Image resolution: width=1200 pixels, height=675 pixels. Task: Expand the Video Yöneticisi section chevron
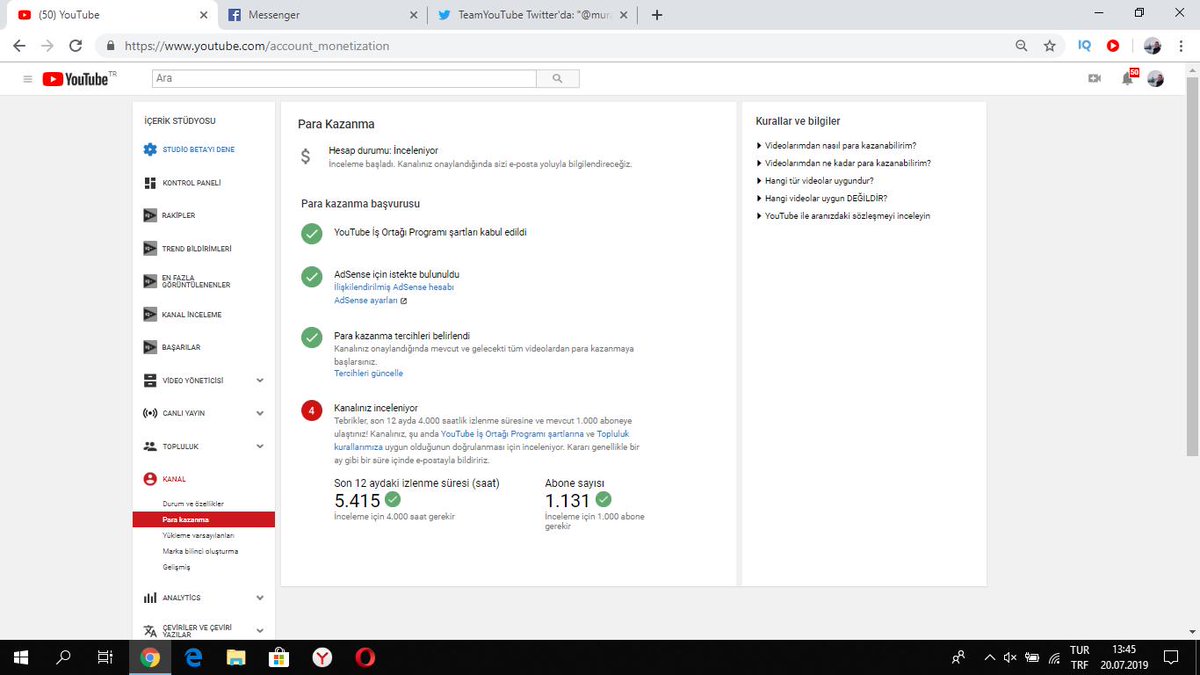(x=260, y=380)
